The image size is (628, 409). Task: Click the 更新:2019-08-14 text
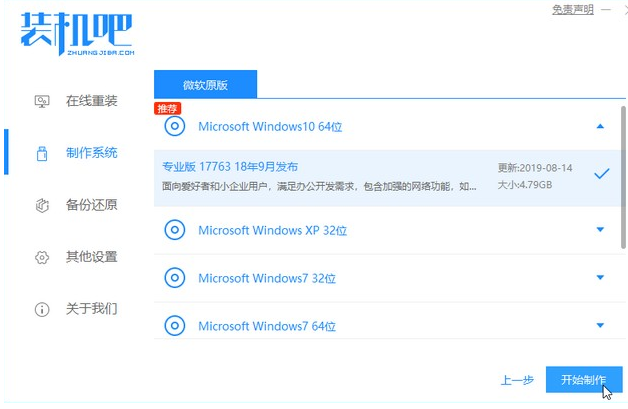(x=535, y=168)
